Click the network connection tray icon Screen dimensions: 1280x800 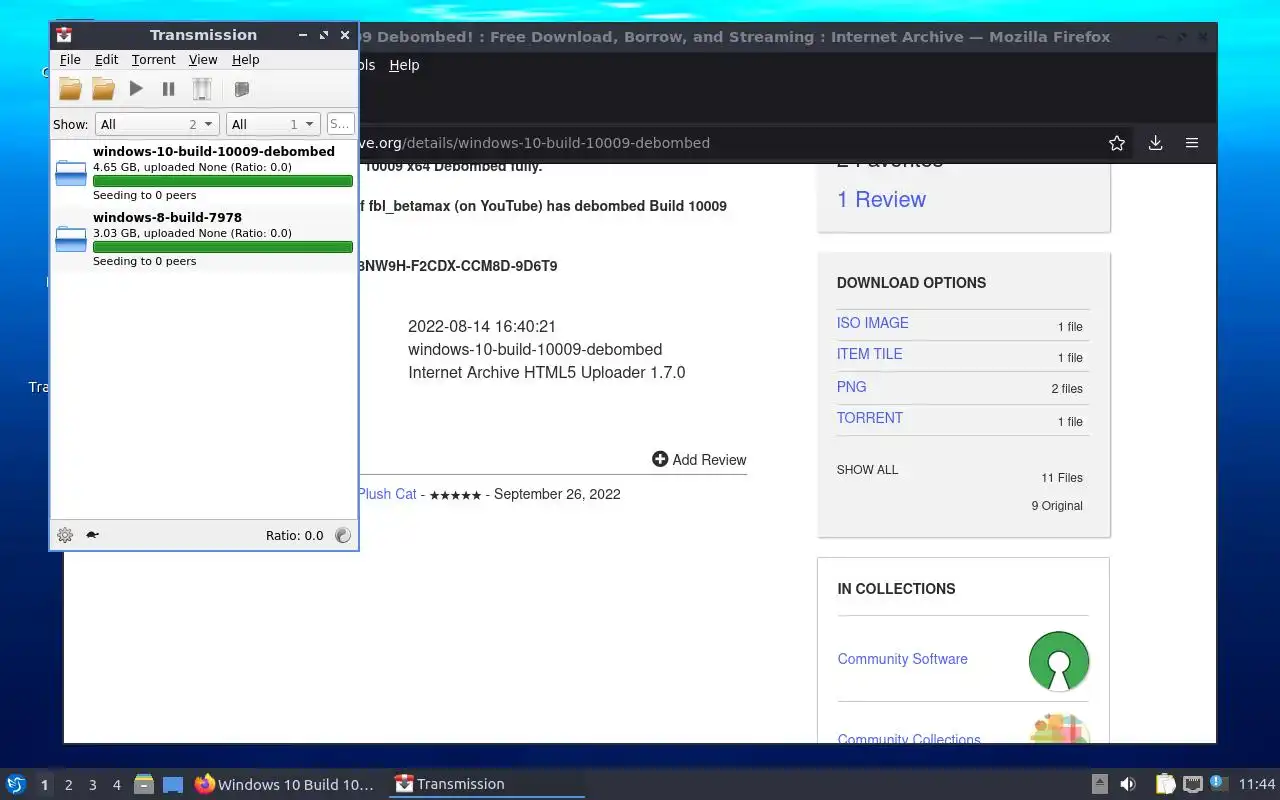[1192, 784]
